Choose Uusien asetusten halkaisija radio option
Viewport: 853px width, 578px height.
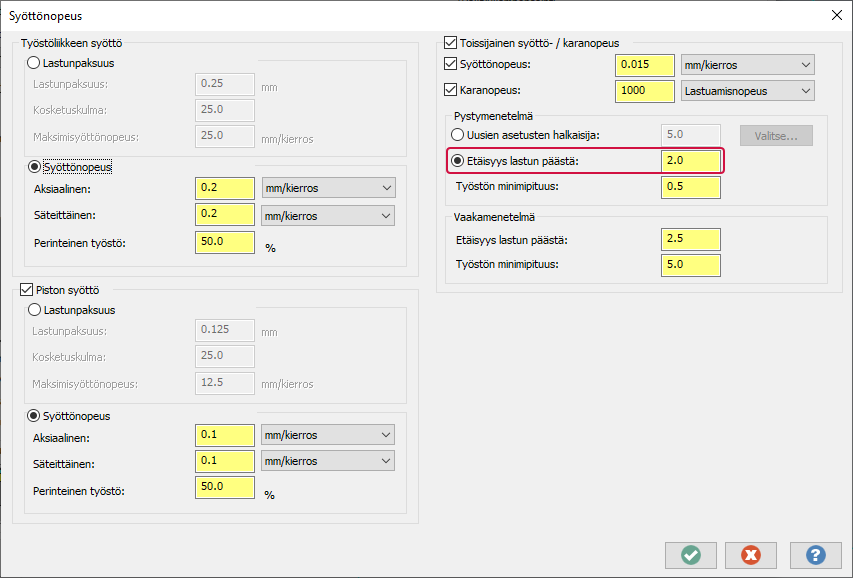click(458, 134)
